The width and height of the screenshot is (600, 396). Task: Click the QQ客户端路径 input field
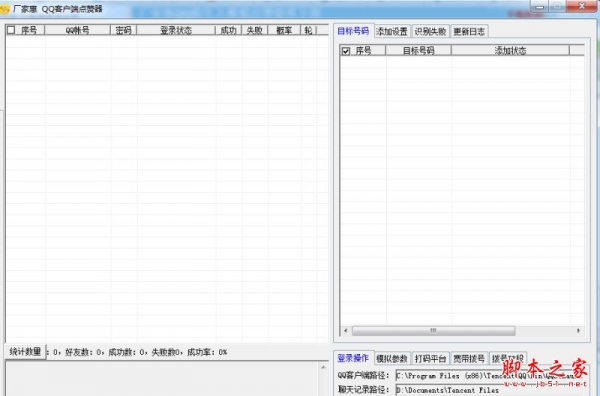tap(492, 376)
